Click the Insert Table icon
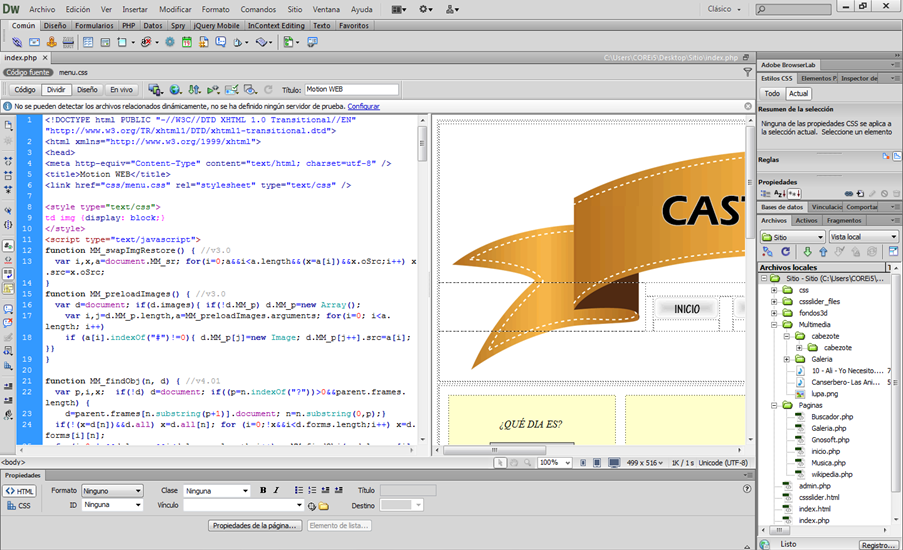Viewport: 903px width, 550px height. 88,42
